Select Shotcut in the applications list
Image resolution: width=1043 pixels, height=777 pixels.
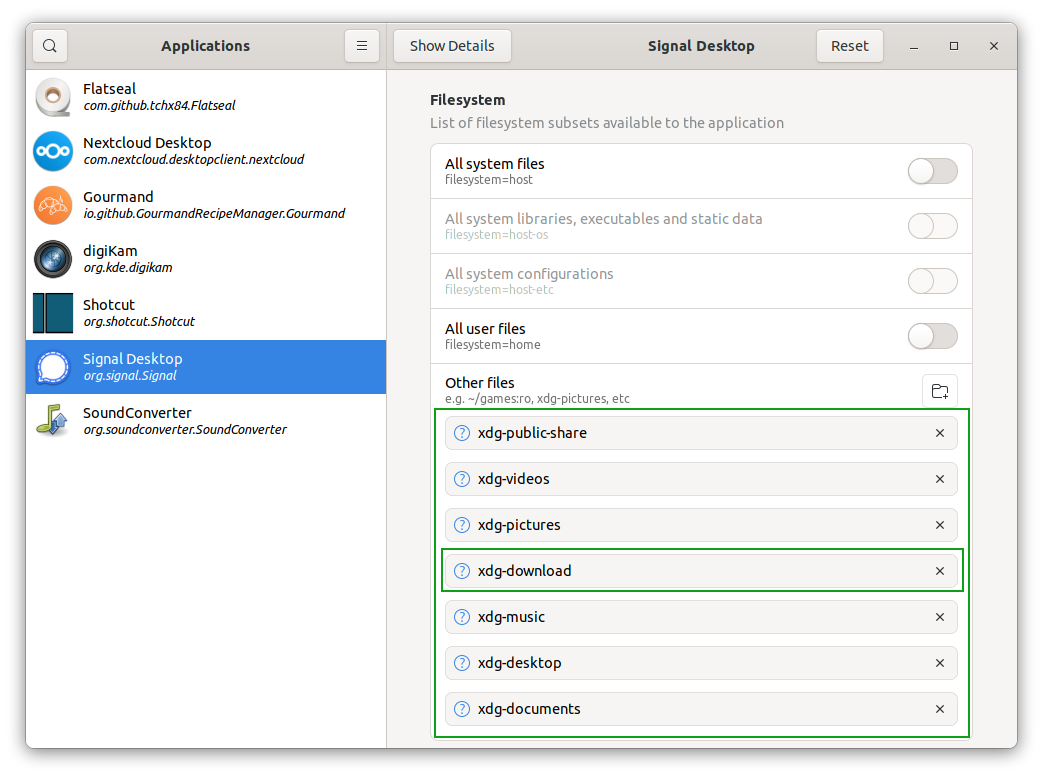[x=206, y=313]
